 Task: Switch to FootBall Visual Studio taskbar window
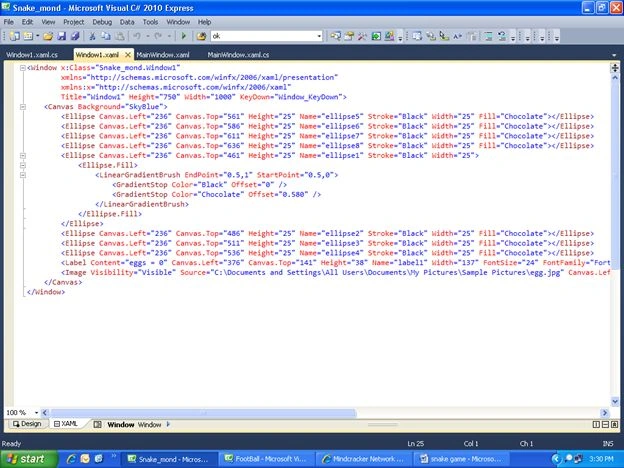(x=267, y=459)
